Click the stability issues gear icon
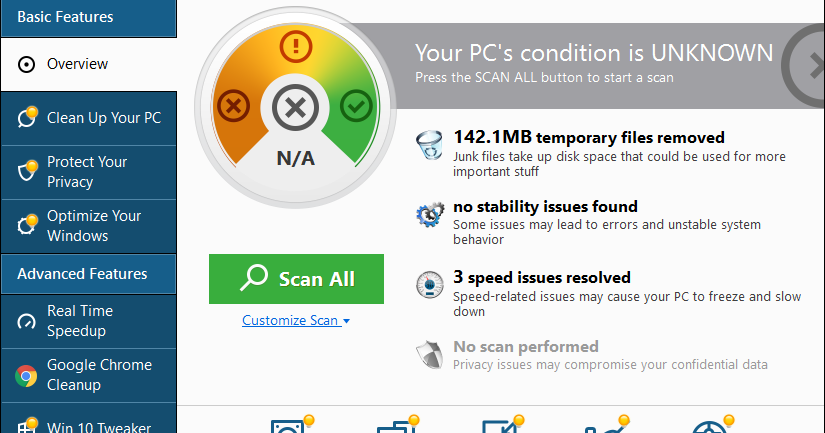The image size is (825, 433). coord(430,214)
